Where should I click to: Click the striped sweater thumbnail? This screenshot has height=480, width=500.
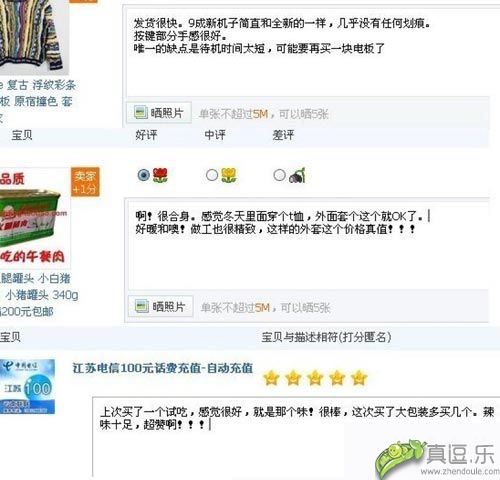pos(34,37)
